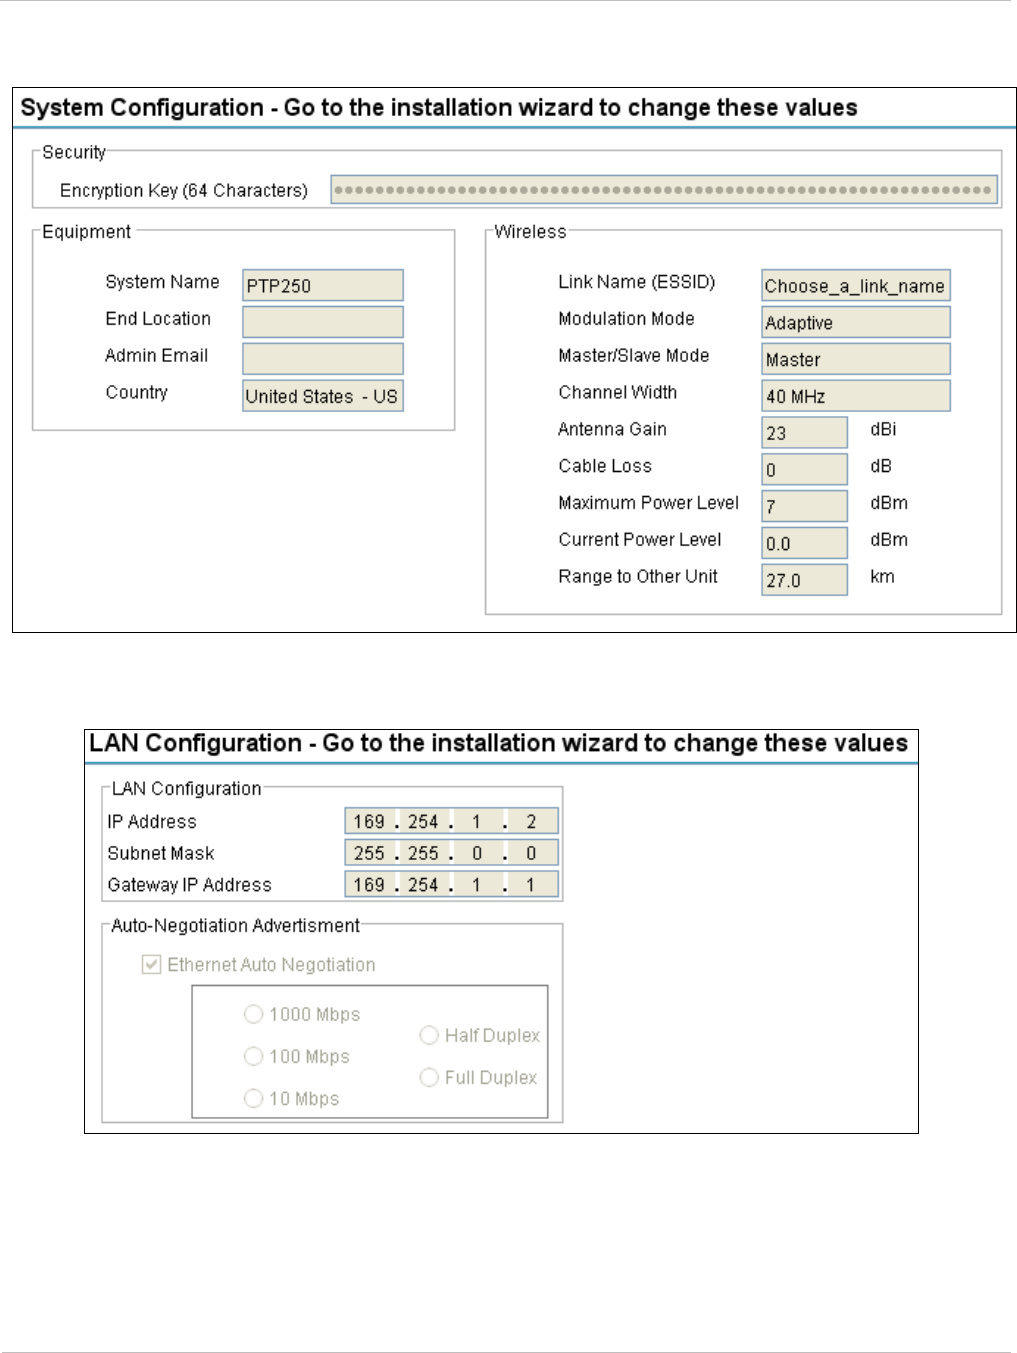Select the 1000 Mbps radio button
The image size is (1017, 1353).
253,1014
